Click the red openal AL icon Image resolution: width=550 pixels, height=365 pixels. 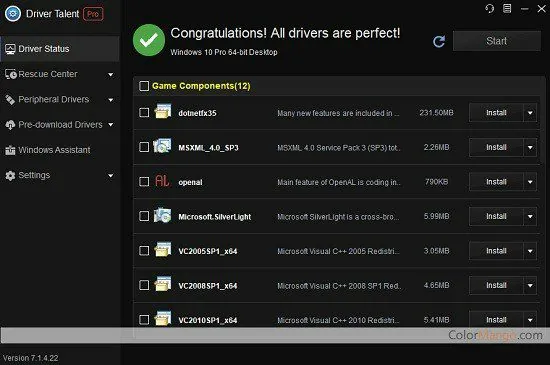(162, 181)
